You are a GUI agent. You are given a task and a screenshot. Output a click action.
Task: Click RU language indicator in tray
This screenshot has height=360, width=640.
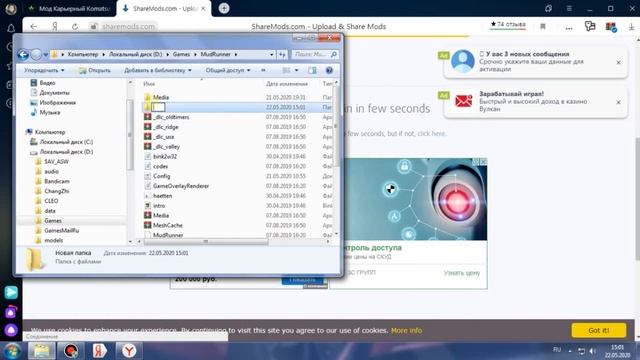point(557,350)
